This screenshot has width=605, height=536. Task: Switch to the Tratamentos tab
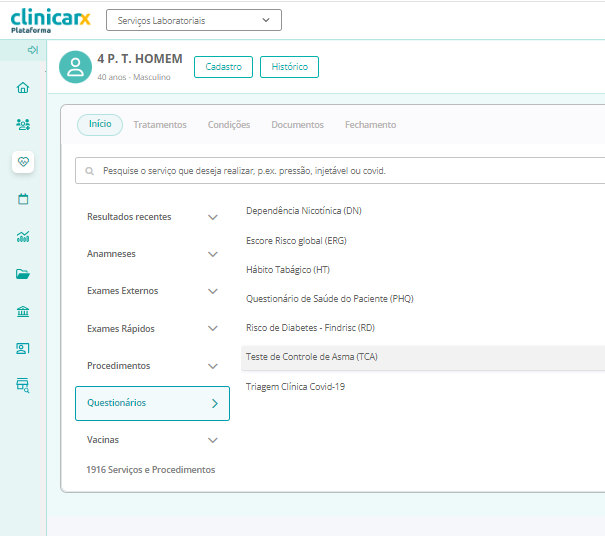point(160,125)
